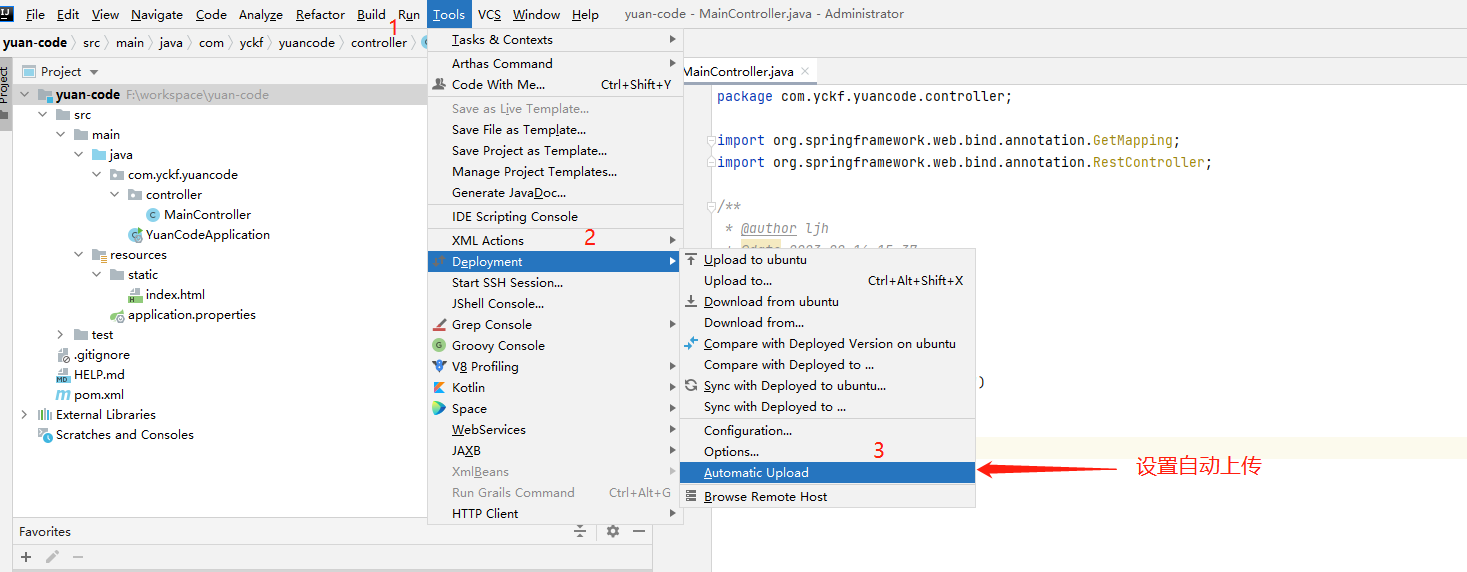Viewport: 1467px width, 572px height.
Task: Expand the test folder arrow
Action: click(61, 335)
